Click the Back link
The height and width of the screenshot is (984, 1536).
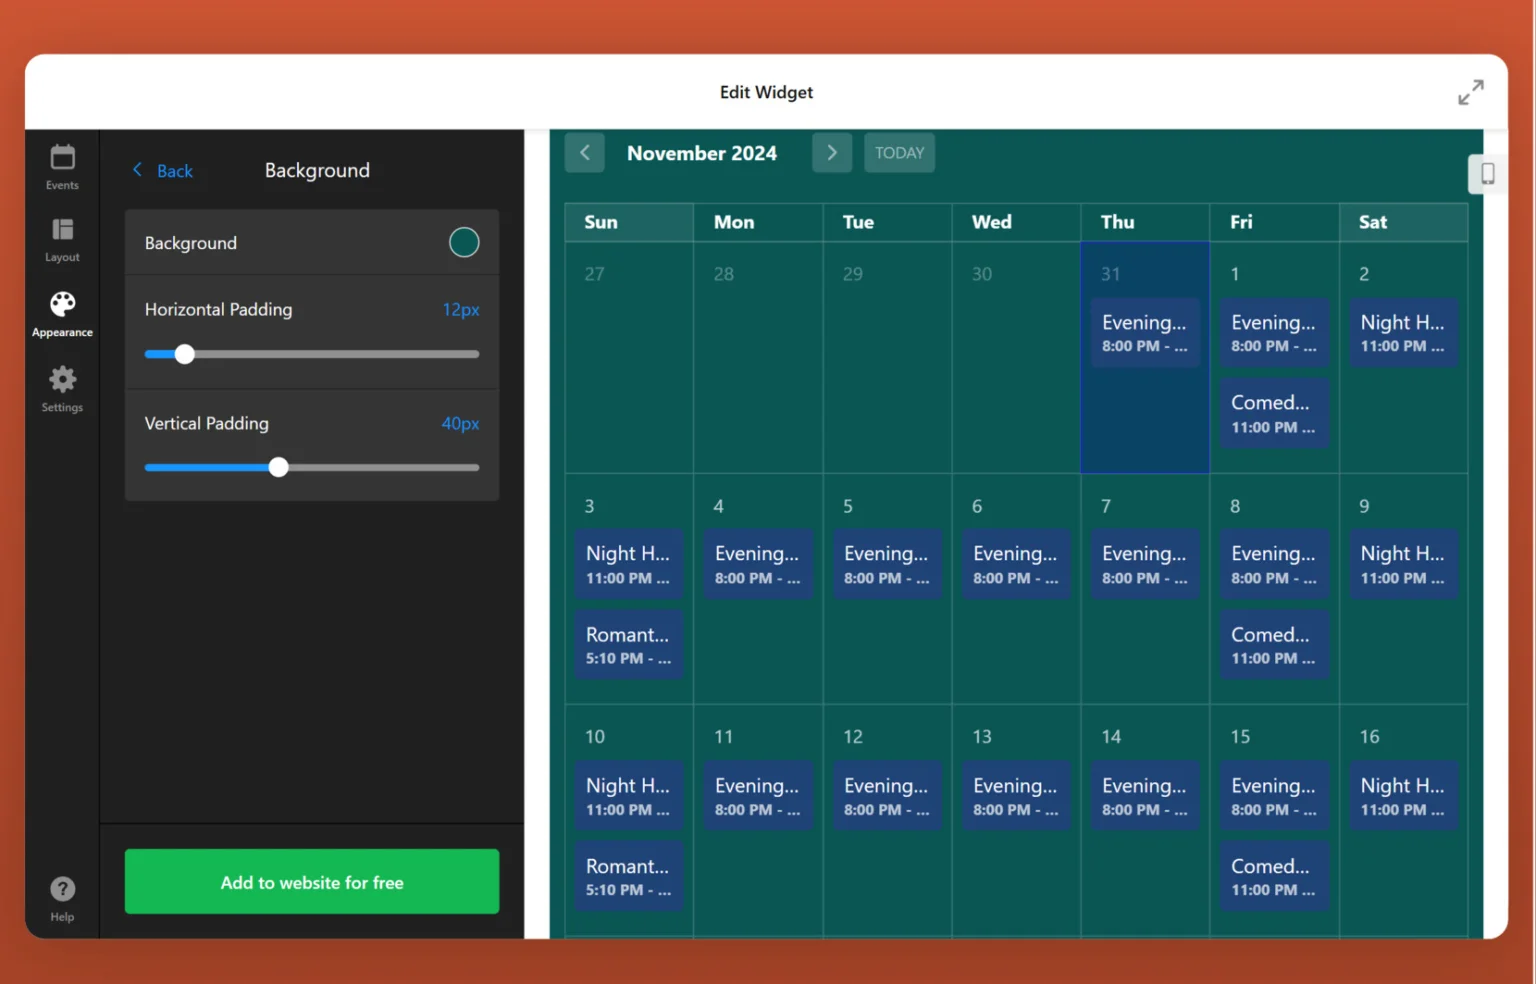pyautogui.click(x=163, y=171)
